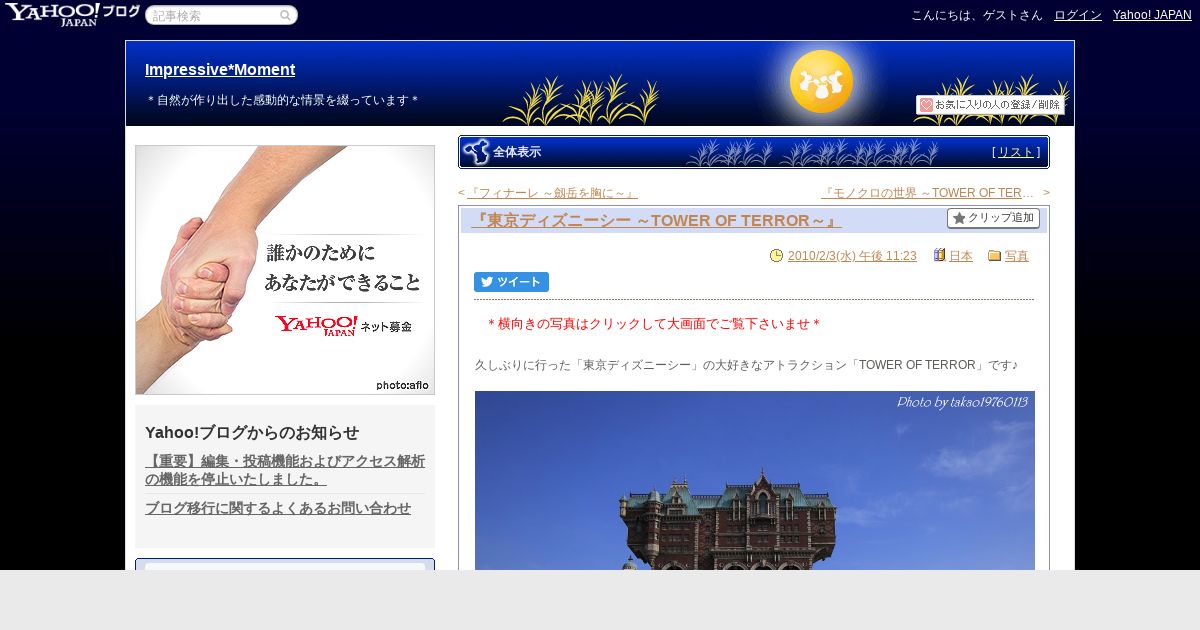
Task: Open ブログ移行に関するよくあるお問い合わせ link
Action: pyautogui.click(x=278, y=508)
